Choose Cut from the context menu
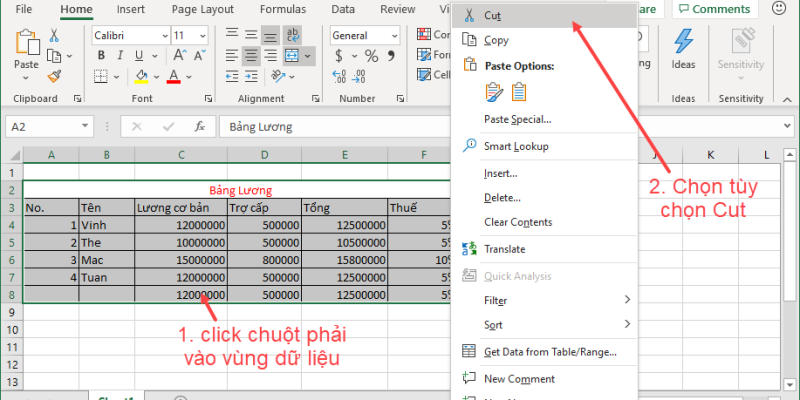 pyautogui.click(x=493, y=16)
